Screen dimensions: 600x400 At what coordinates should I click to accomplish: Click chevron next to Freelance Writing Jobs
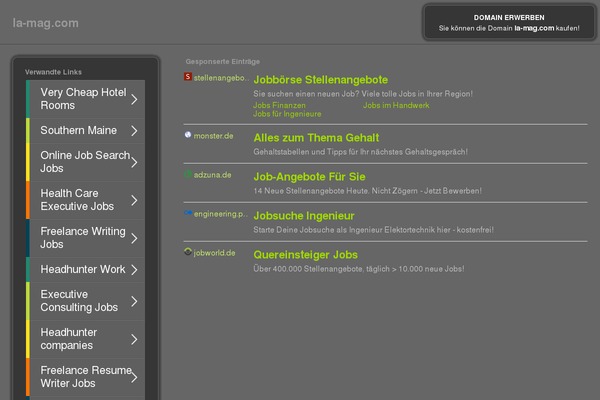pos(134,239)
